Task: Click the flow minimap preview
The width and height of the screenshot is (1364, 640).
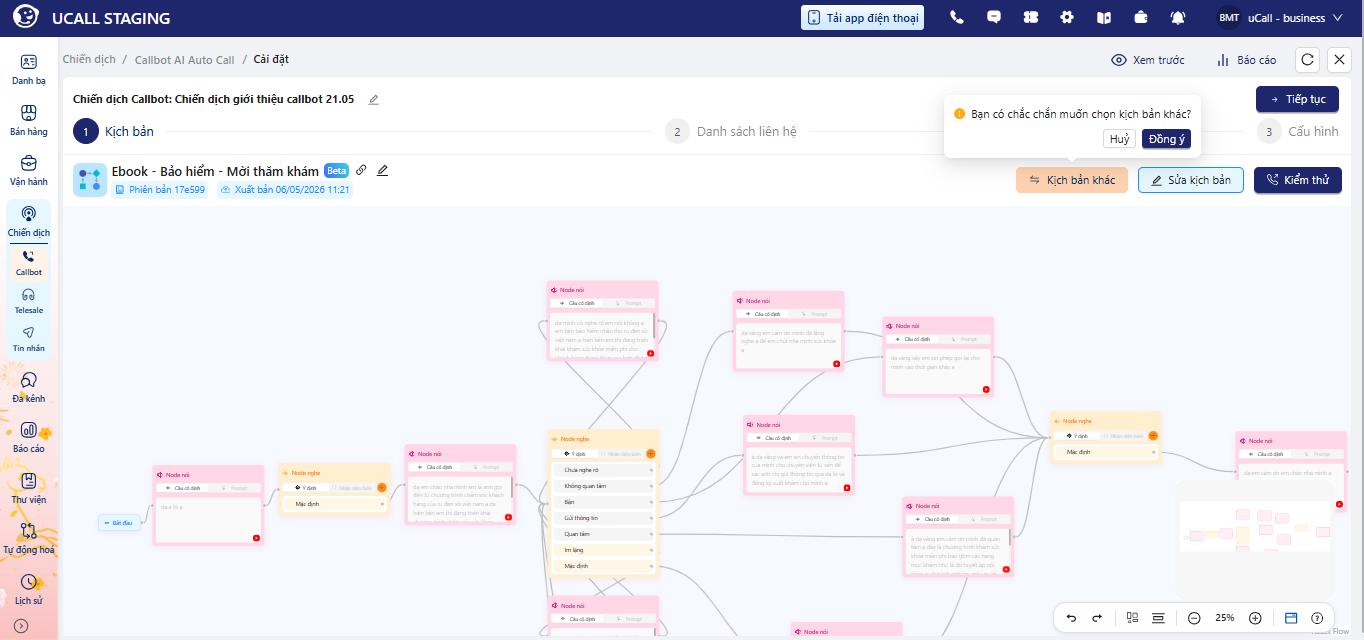Action: [x=1256, y=541]
